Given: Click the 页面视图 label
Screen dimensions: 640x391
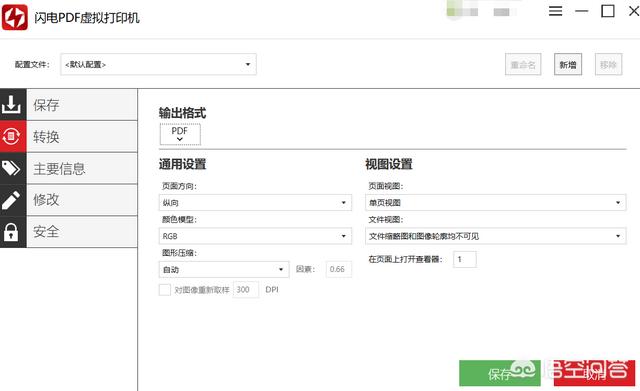Looking at the screenshot, I should click(x=386, y=186).
